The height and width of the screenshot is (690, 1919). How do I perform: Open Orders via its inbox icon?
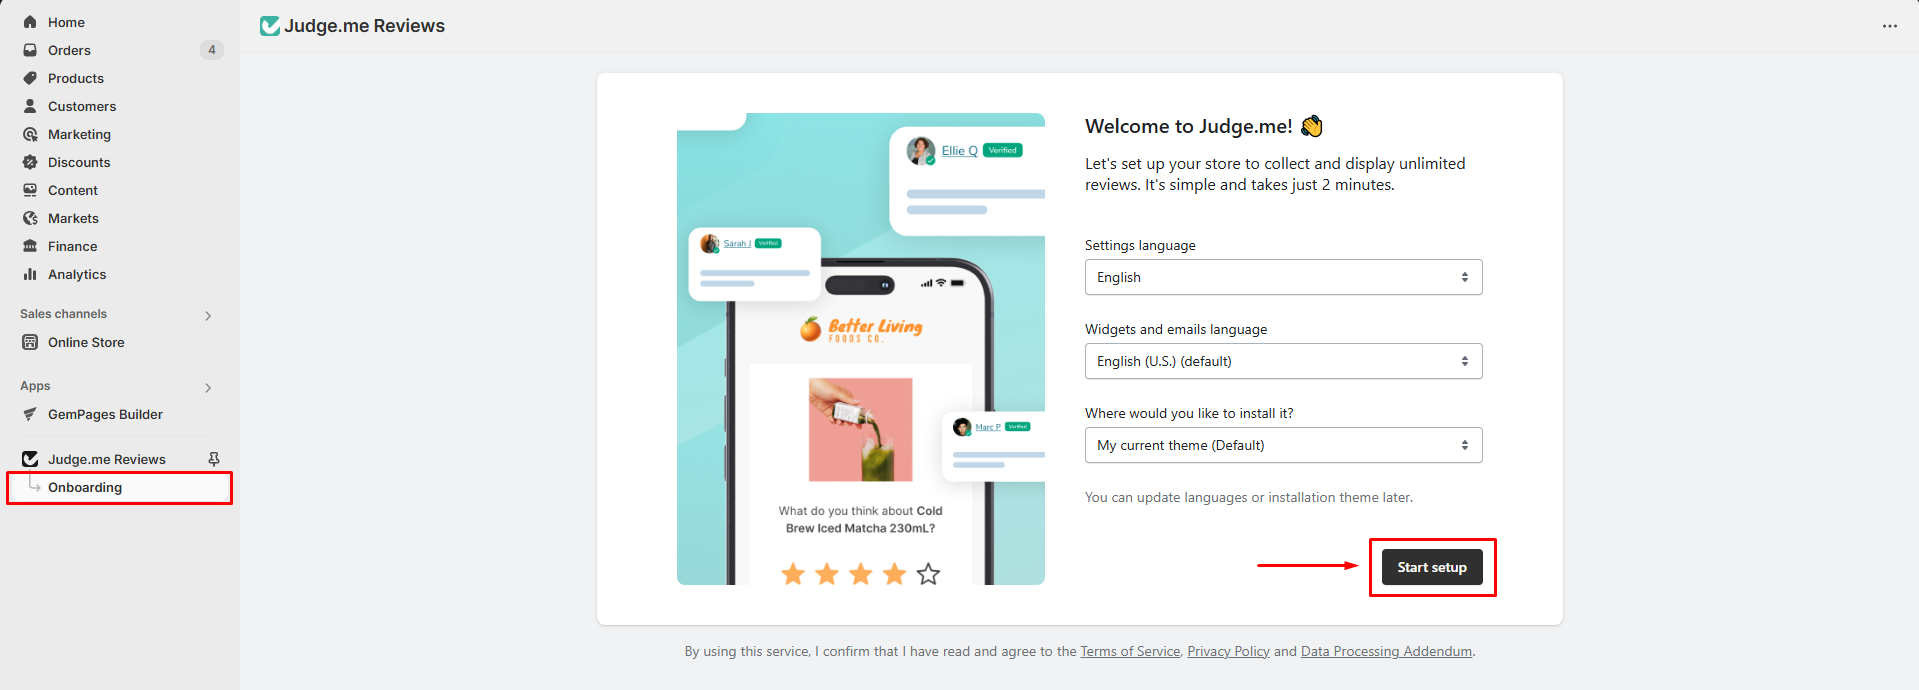(x=30, y=50)
